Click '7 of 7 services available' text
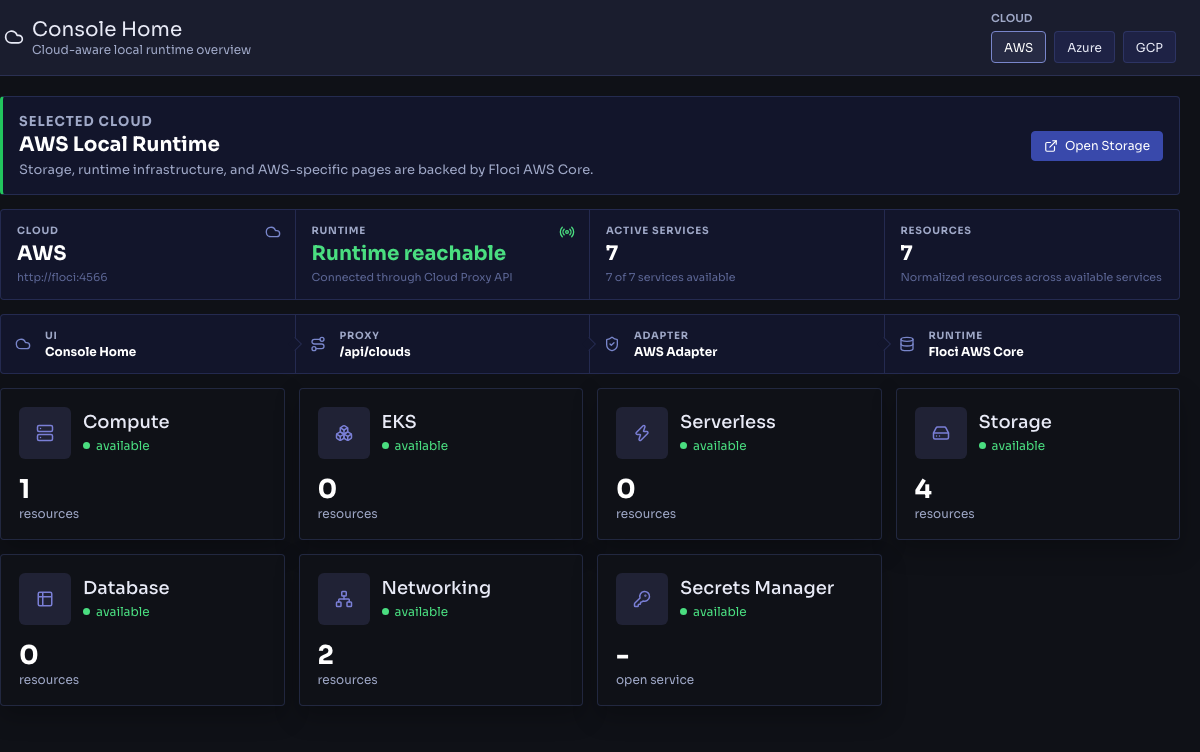The image size is (1200, 752). (x=670, y=277)
